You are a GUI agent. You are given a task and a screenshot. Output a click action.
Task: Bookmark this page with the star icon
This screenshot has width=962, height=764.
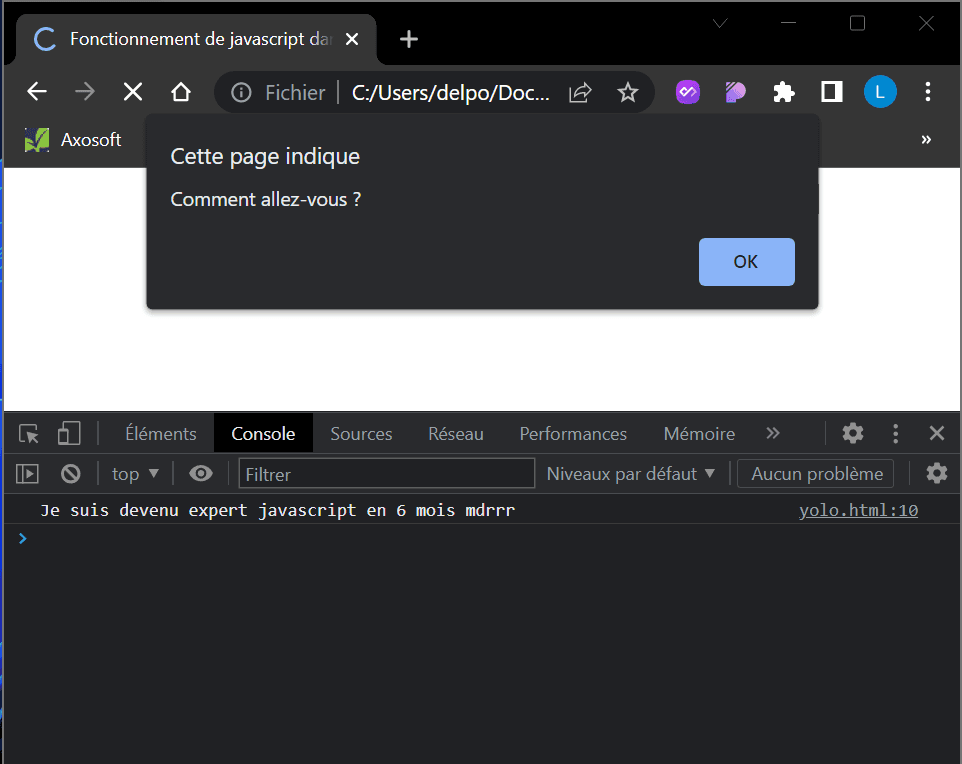click(627, 92)
